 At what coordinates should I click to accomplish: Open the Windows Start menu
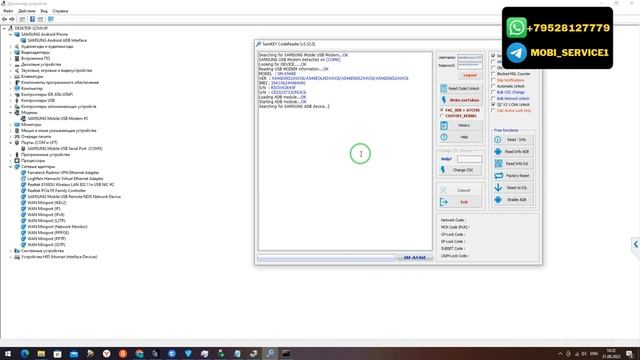8,354
